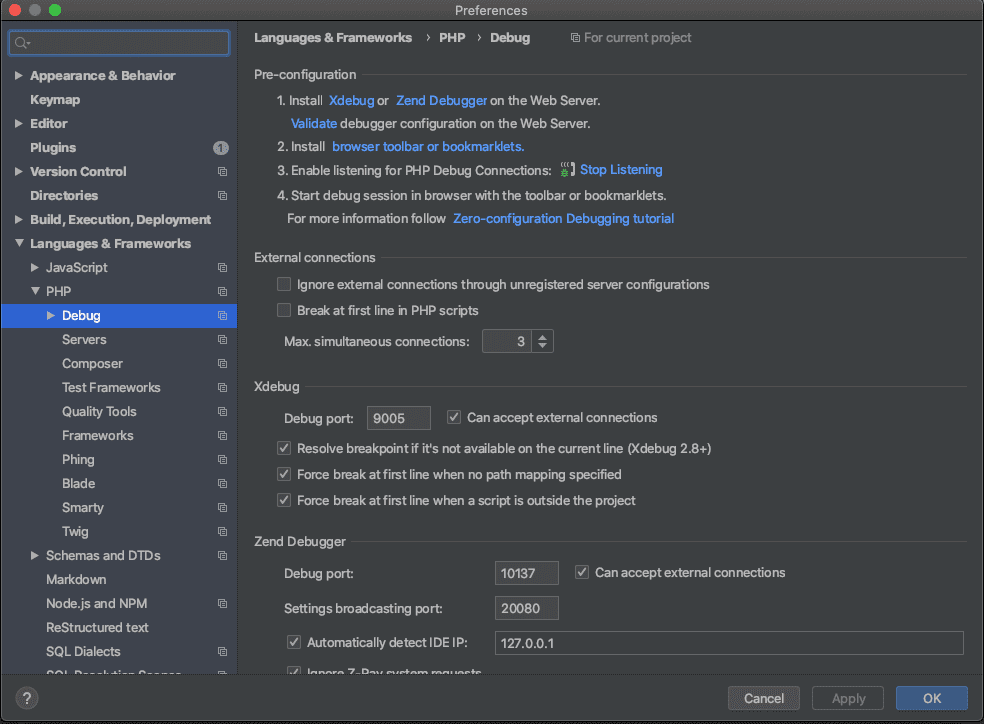This screenshot has height=724, width=984.
Task: Open the Keymap settings page
Action: pyautogui.click(x=55, y=100)
